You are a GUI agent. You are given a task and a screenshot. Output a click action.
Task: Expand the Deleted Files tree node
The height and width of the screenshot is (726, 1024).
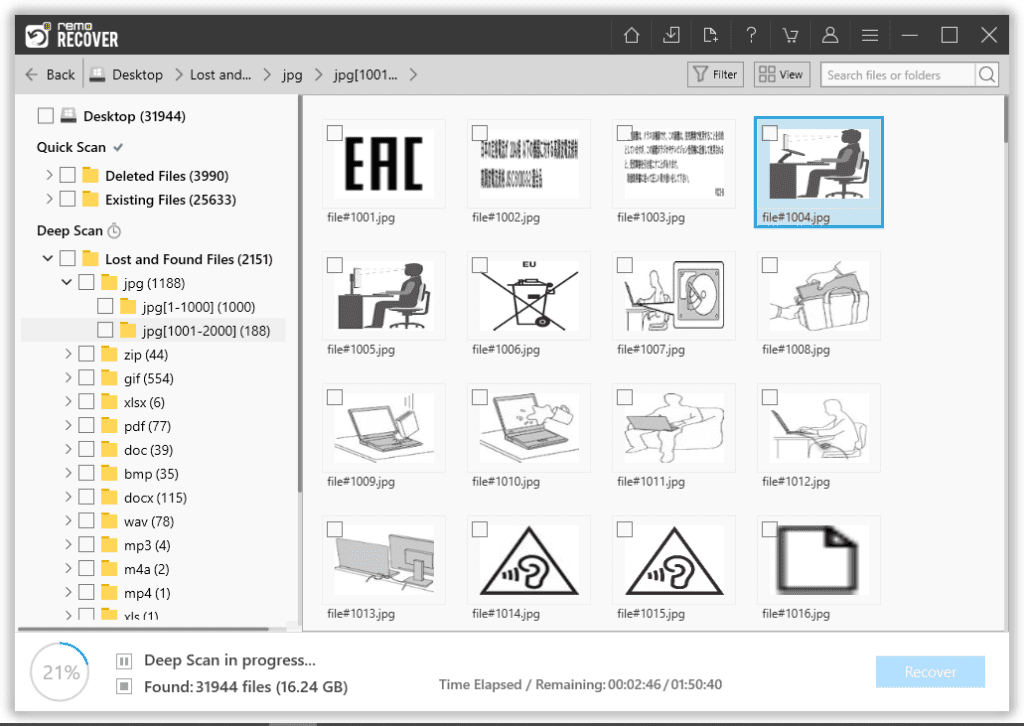pyautogui.click(x=48, y=175)
